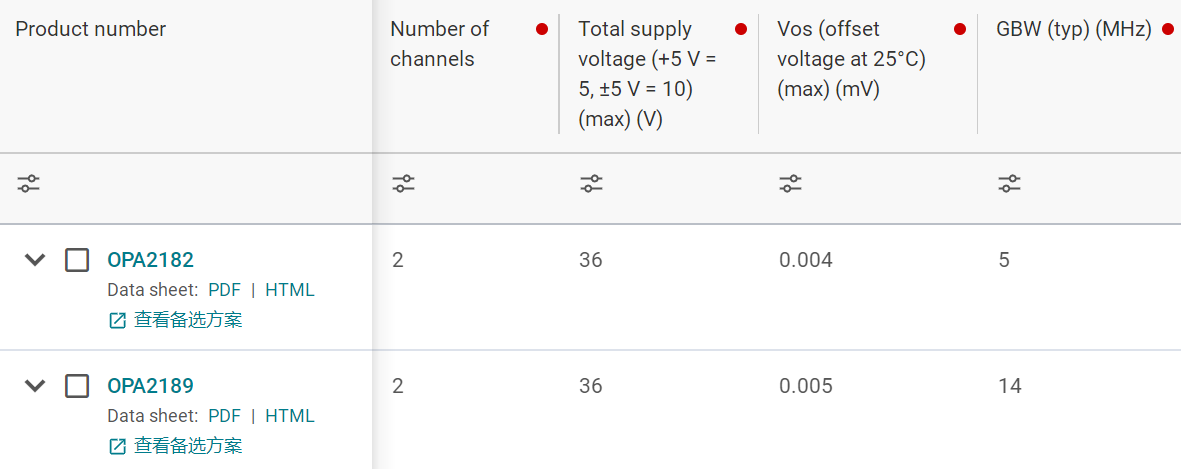Open filter for Number of channels column
Image resolution: width=1181 pixels, height=469 pixels.
pos(403,184)
